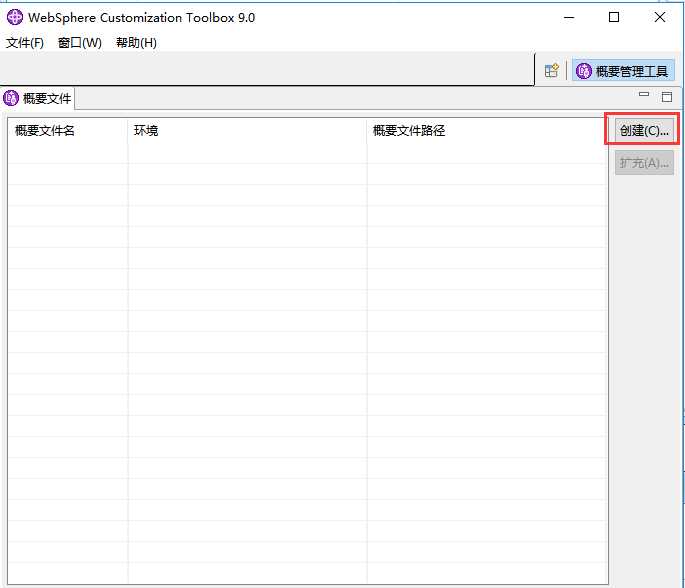This screenshot has height=588, width=685.
Task: Click the 概要文件名 column header
Action: pyautogui.click(x=68, y=130)
